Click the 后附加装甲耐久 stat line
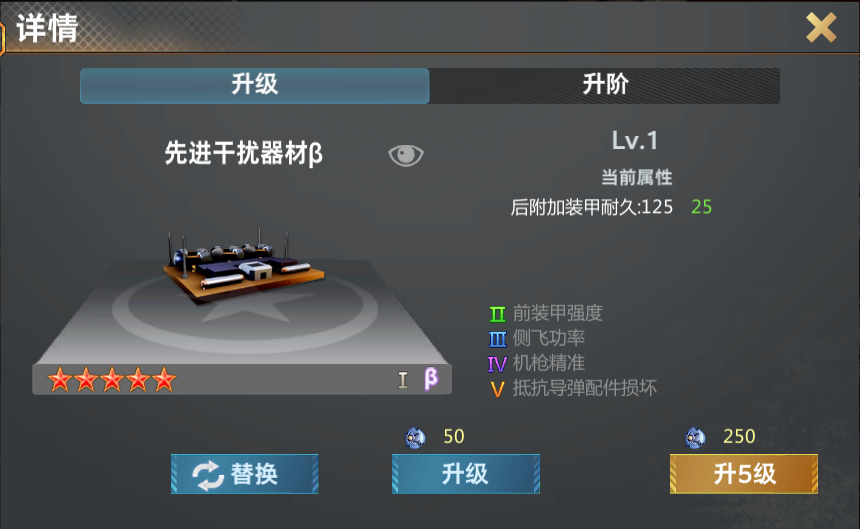860x529 pixels. (611, 207)
